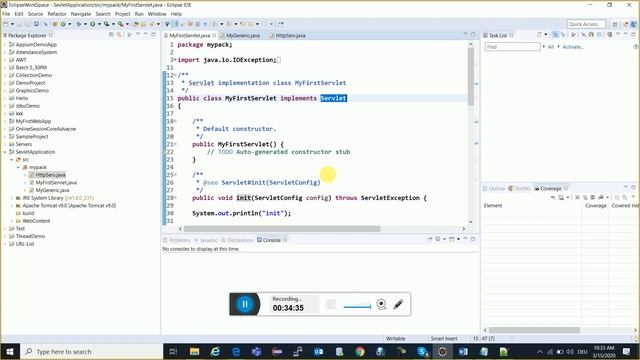Screen dimensions: 640x360
Task: Toggle Focus on Workweek icon in Task List
Action: coord(573,35)
